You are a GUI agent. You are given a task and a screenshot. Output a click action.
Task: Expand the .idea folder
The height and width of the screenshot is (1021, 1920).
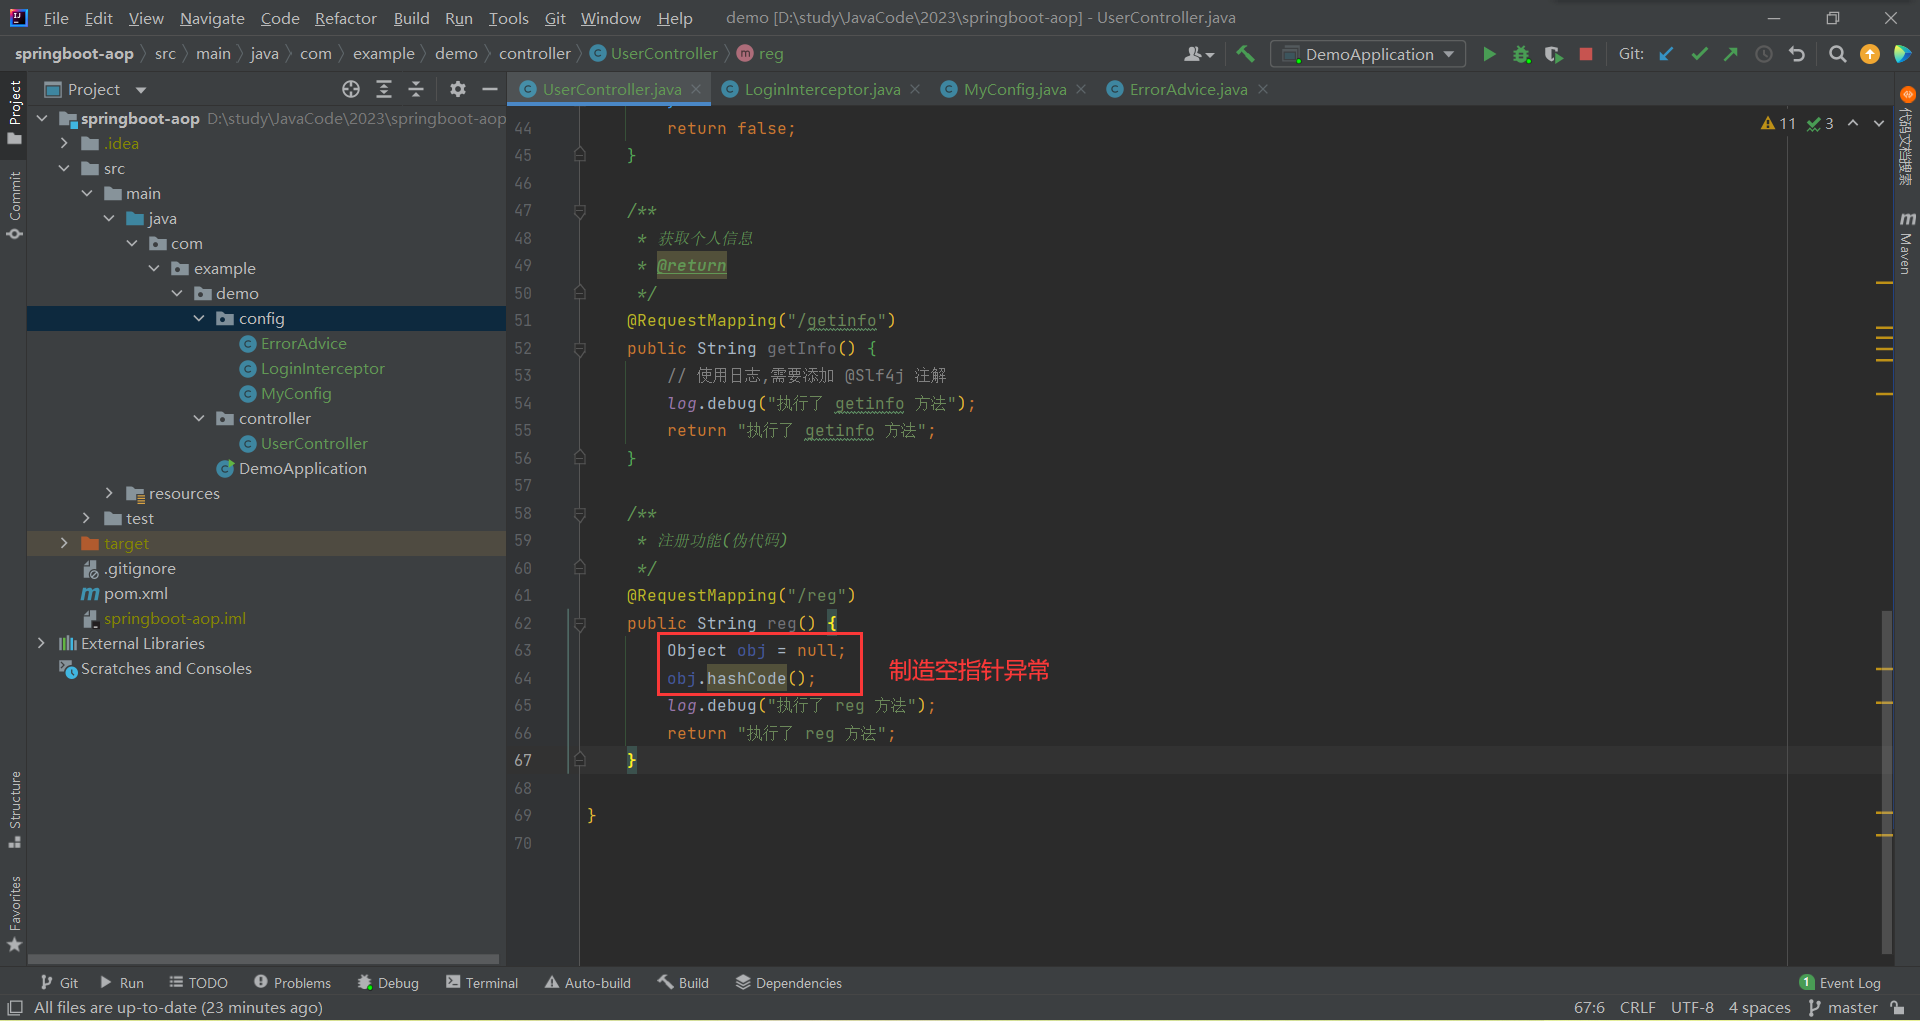pos(64,143)
